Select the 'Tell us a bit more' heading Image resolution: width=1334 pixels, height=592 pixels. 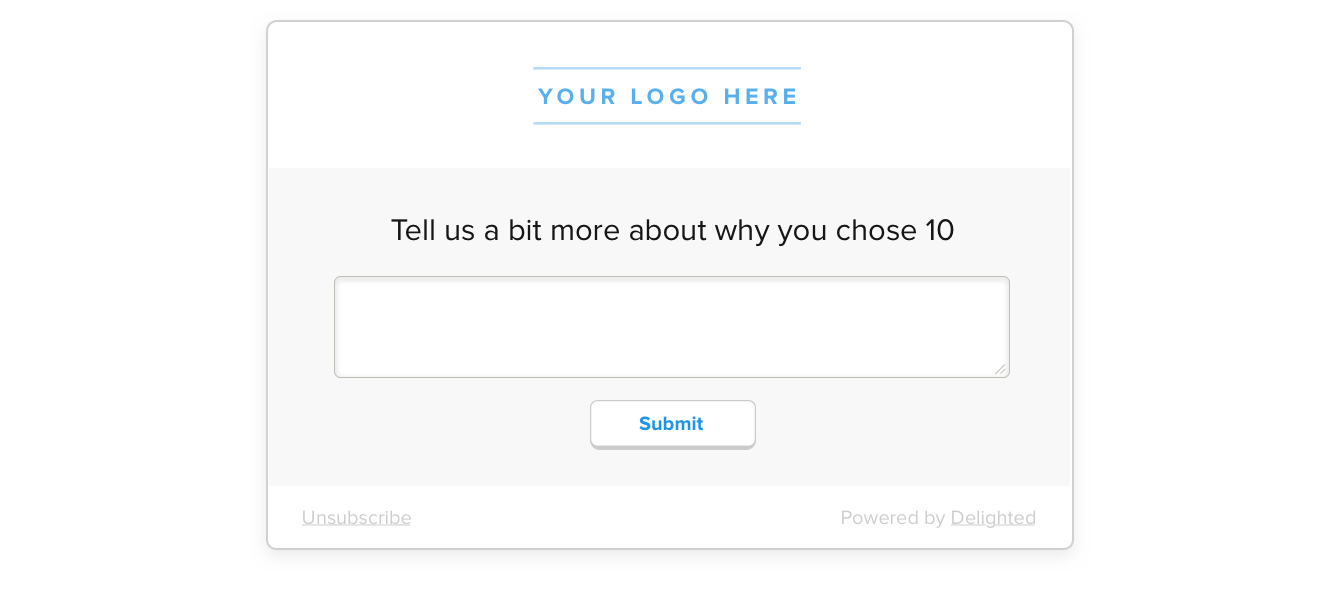coord(672,230)
